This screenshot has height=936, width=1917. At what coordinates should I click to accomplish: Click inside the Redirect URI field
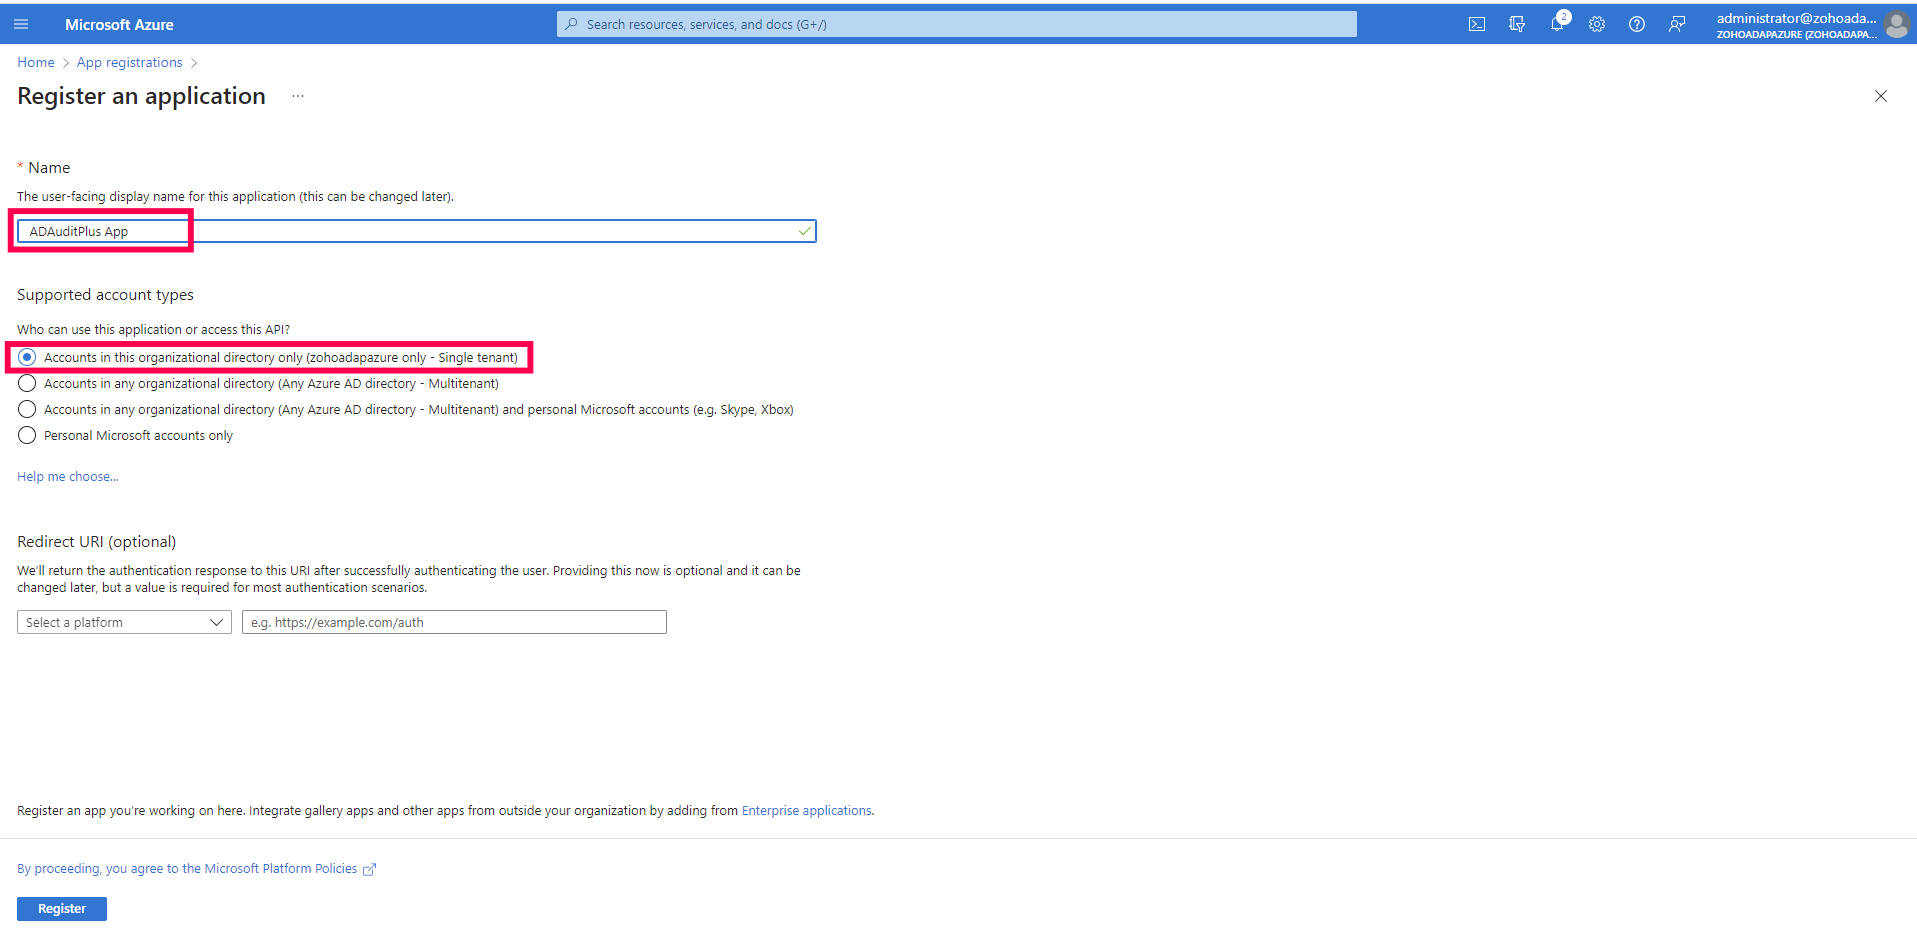[453, 621]
